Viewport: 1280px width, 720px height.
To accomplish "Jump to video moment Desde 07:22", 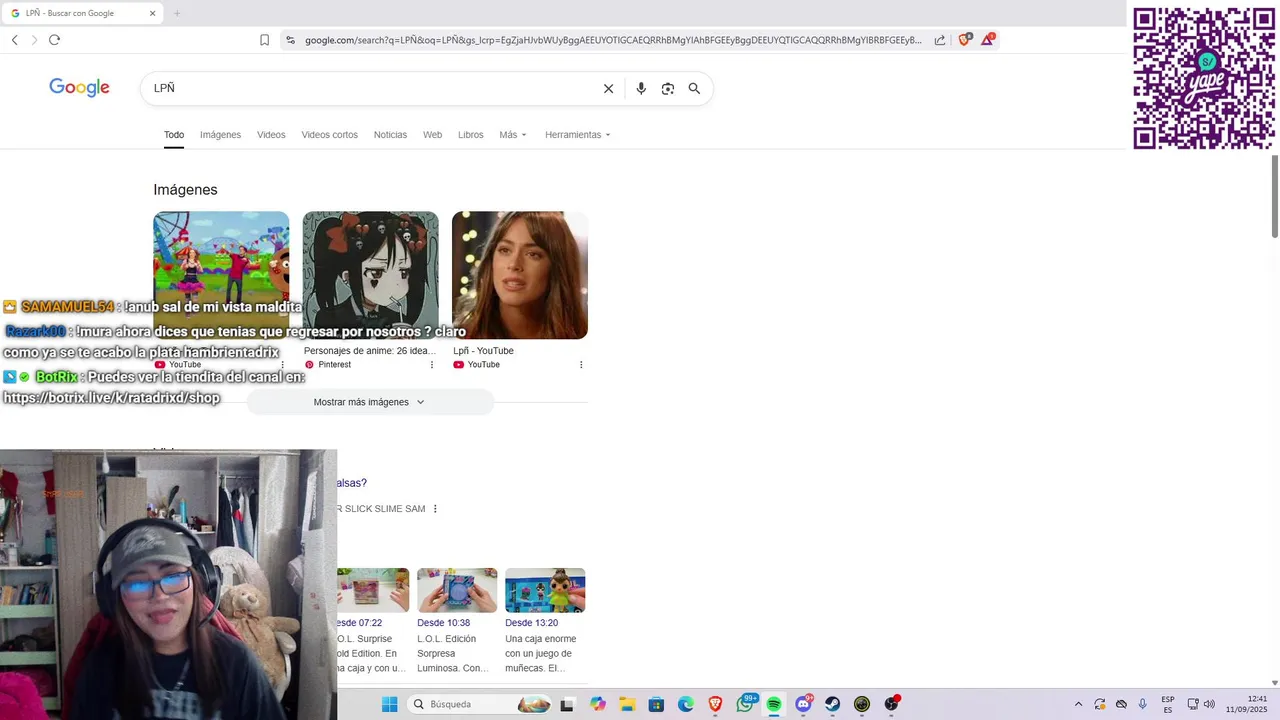I will (x=360, y=623).
